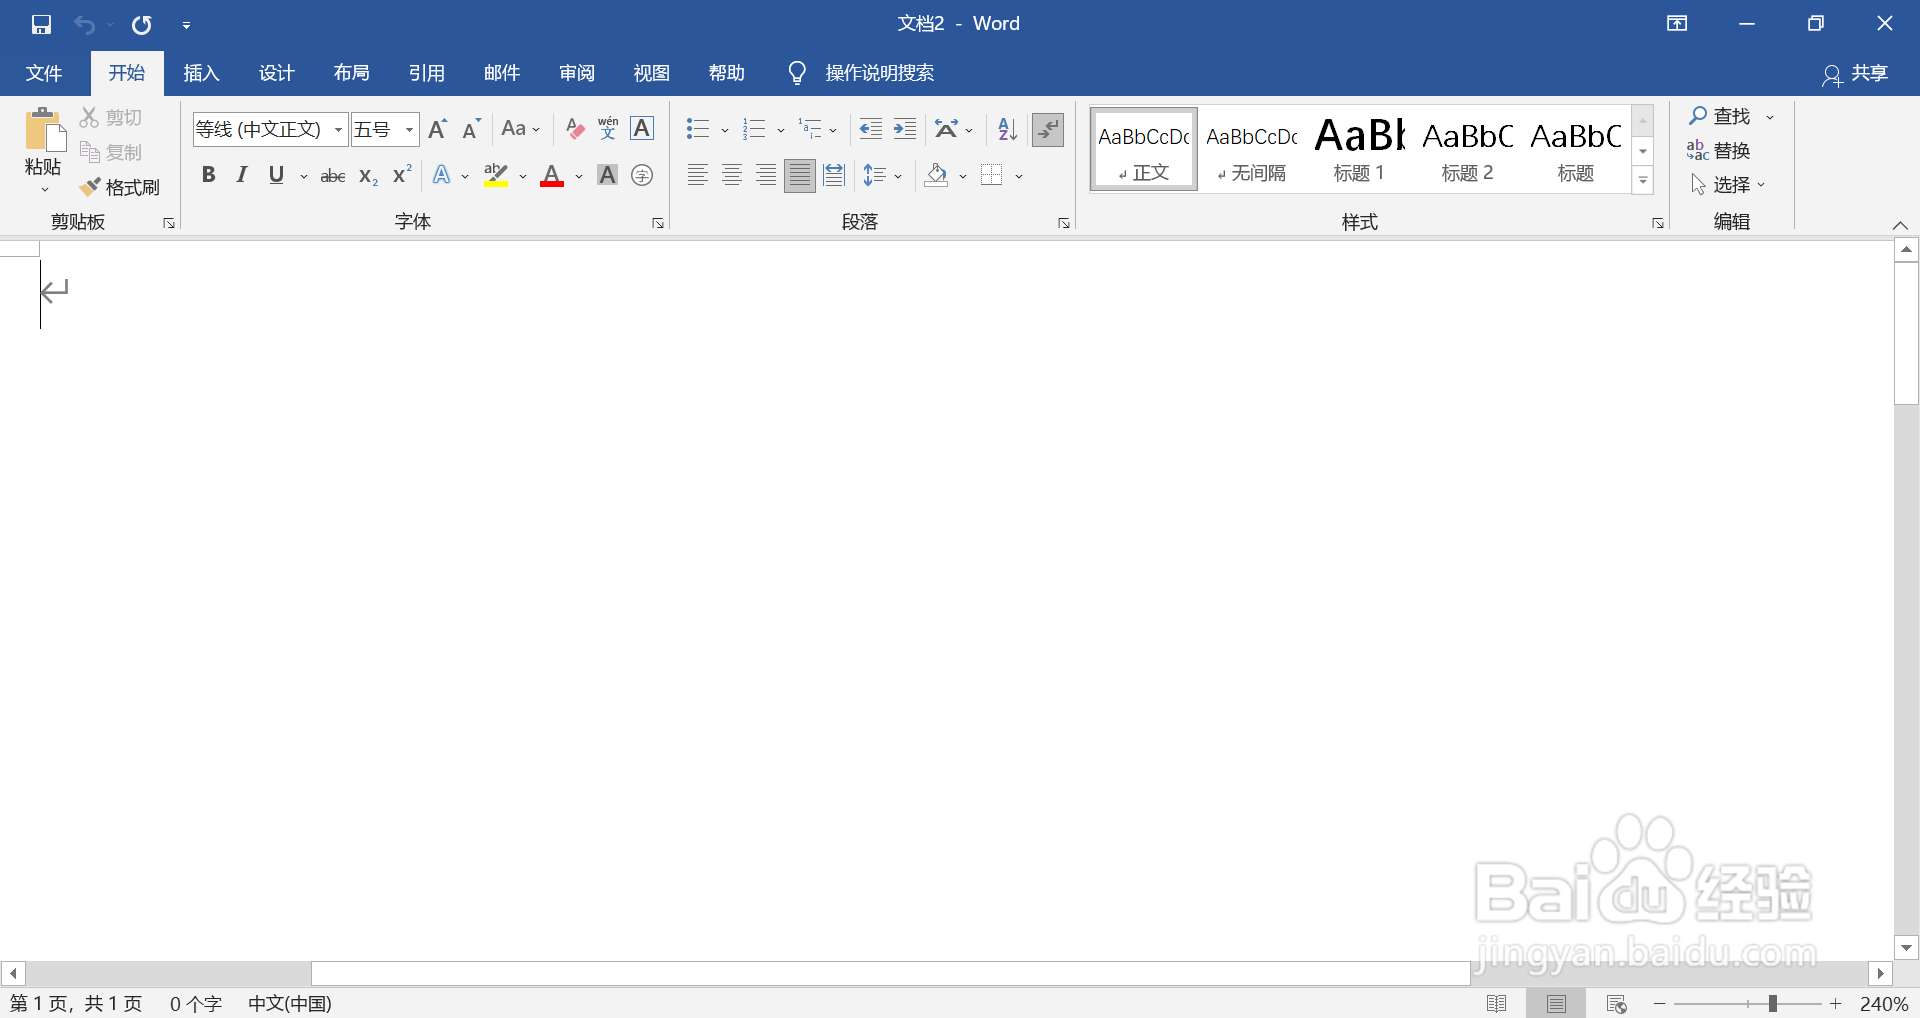
Task: Switch to Review (审阅) tab
Action: (x=576, y=73)
